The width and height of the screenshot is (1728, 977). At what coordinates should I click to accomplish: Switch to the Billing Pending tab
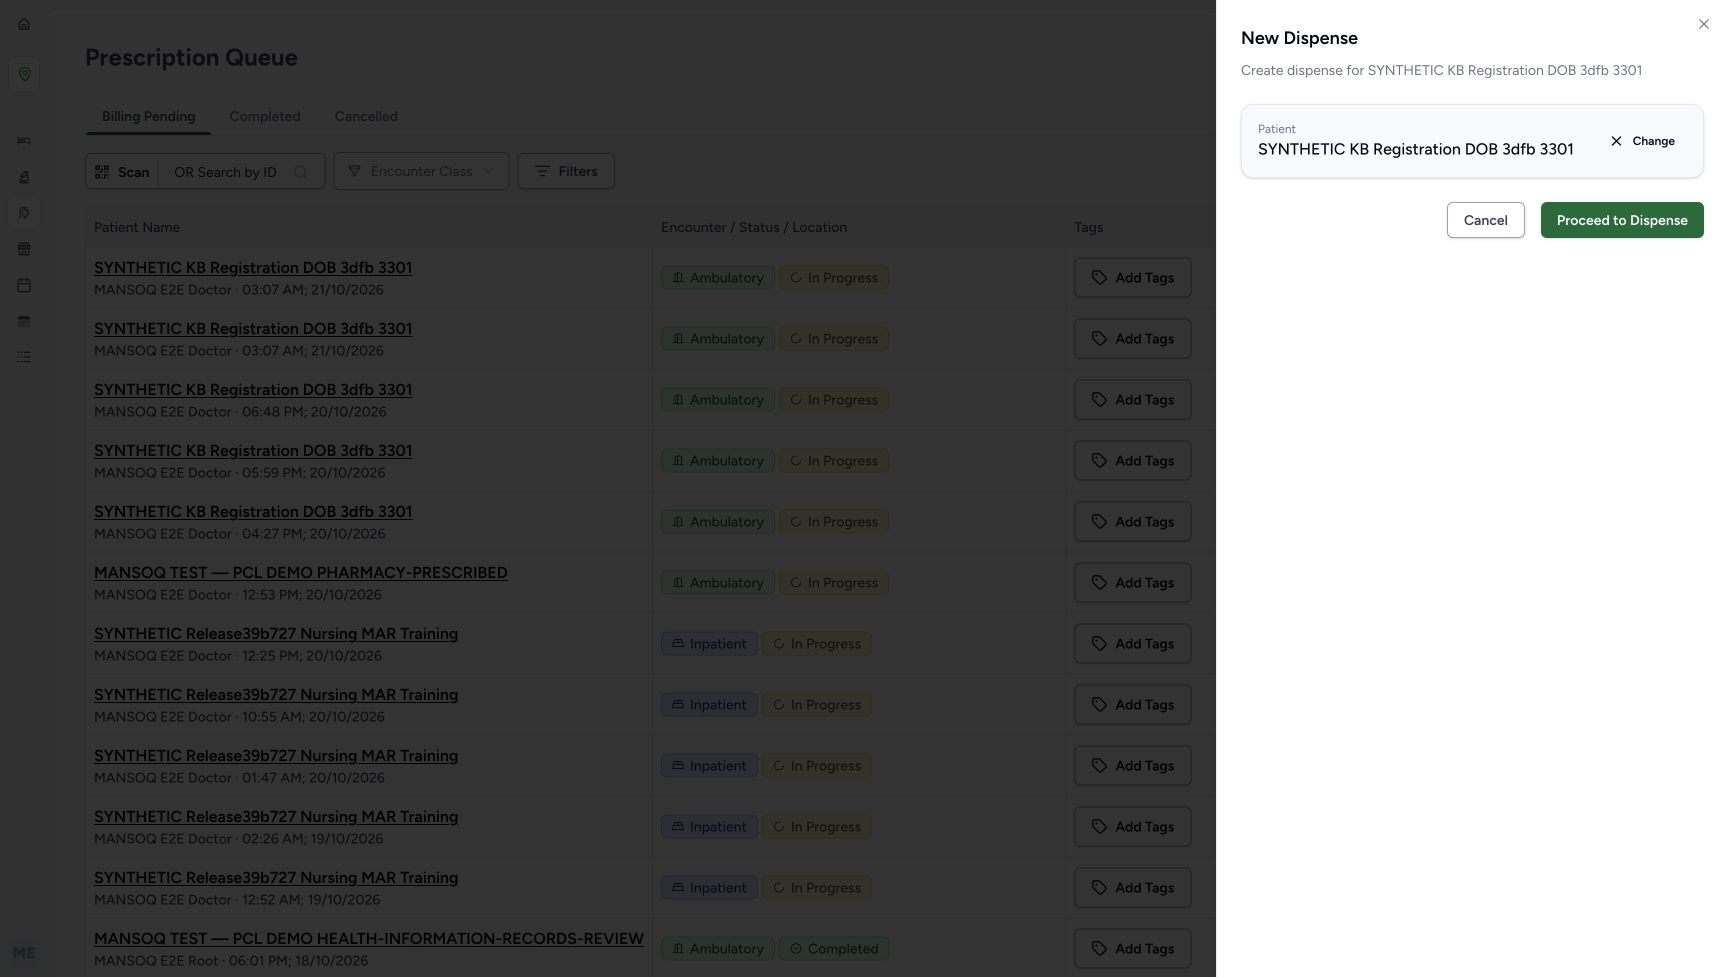pos(148,116)
